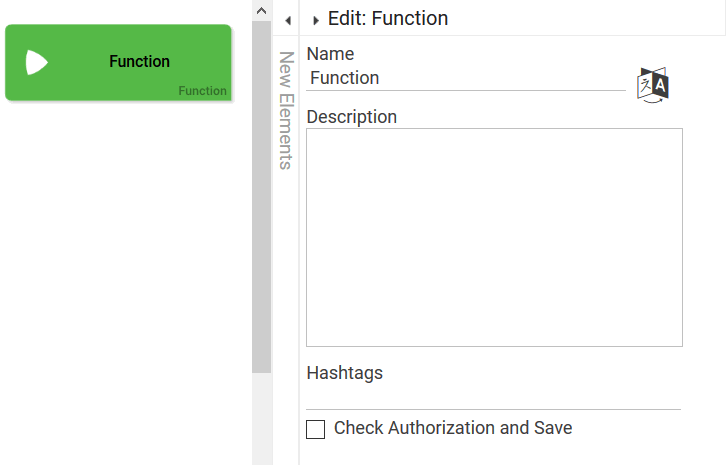Expand the Edit: Function disclosure triangle
The width and height of the screenshot is (726, 465).
[x=316, y=19]
